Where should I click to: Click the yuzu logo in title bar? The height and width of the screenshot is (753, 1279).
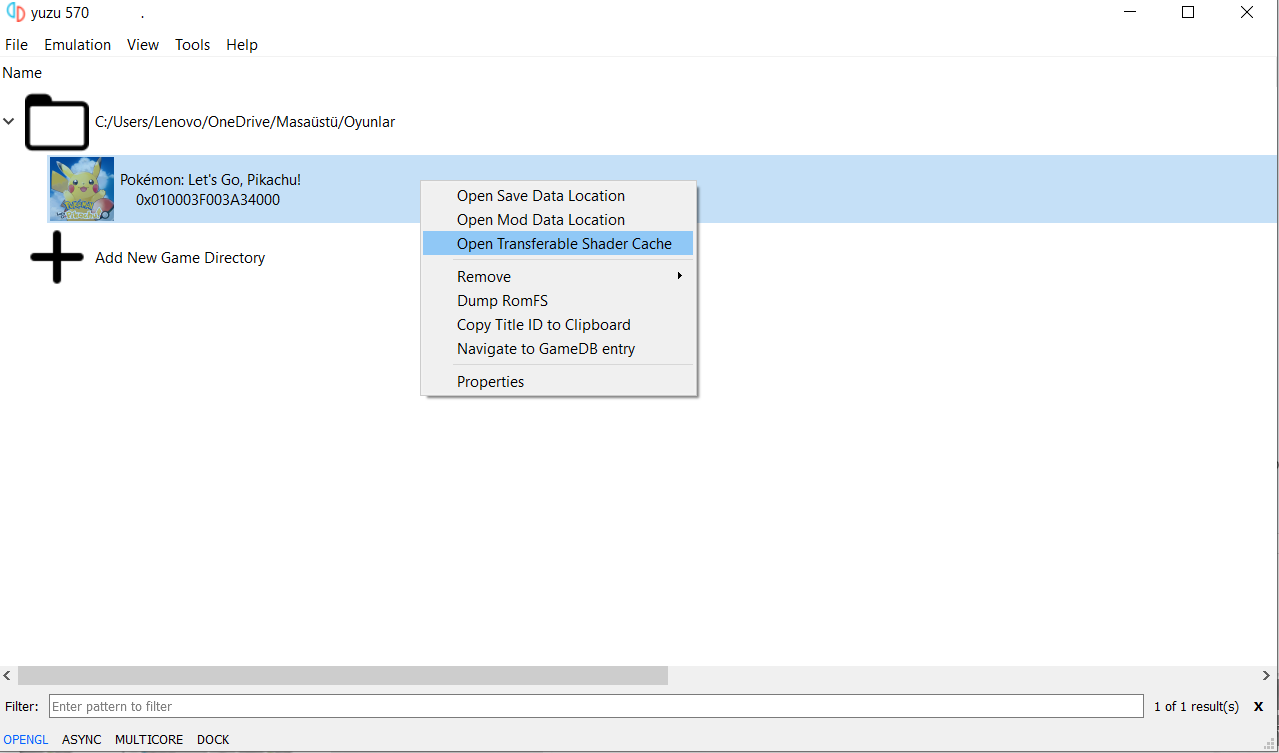[15, 13]
